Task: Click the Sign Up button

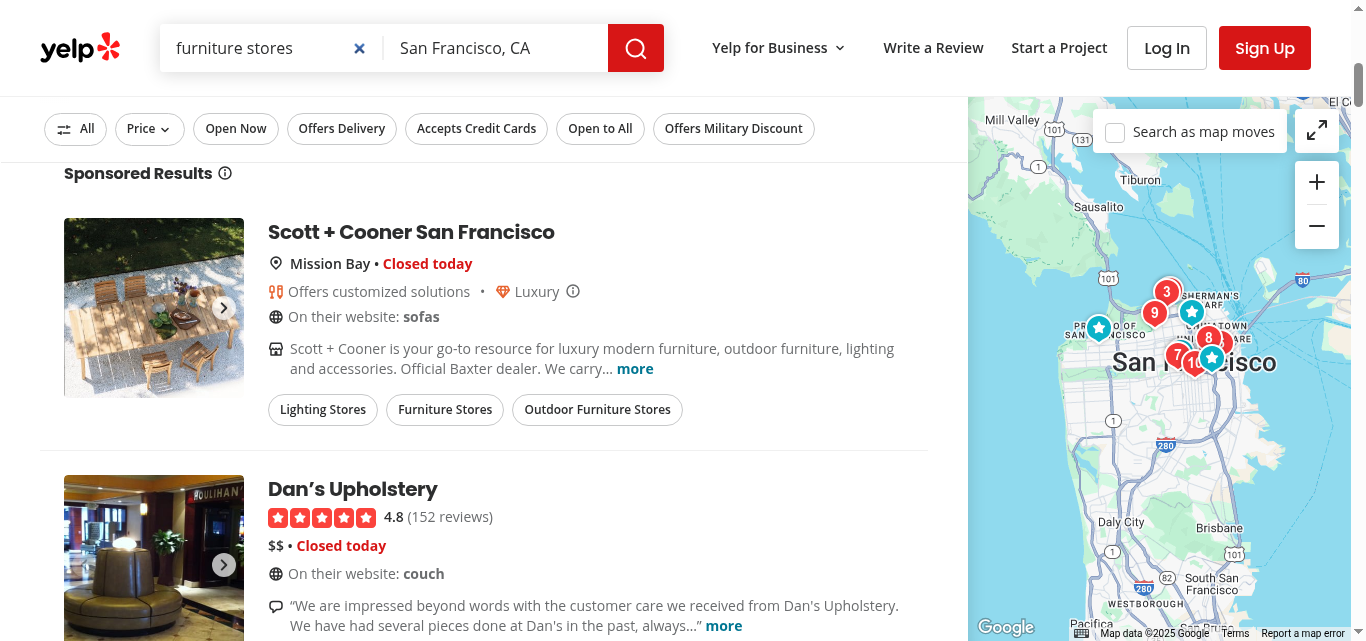Action: 1265,48
